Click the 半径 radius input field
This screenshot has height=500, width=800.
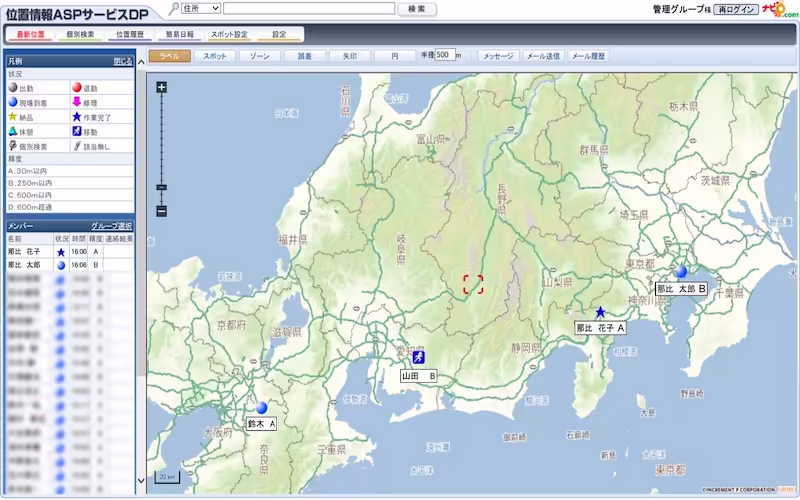(x=445, y=56)
